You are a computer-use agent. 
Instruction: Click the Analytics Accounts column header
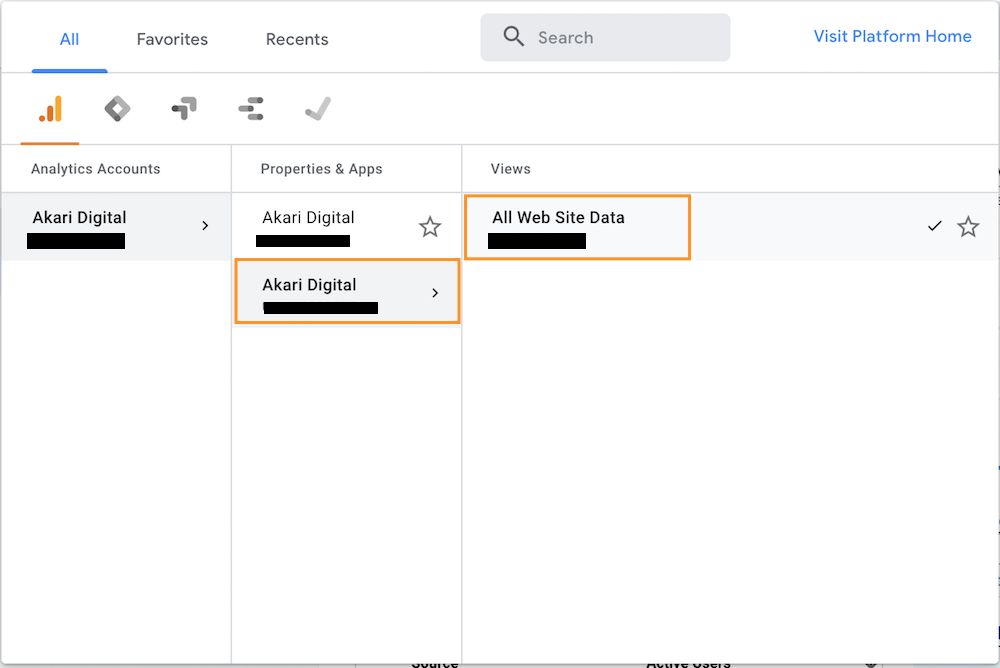[x=96, y=169]
